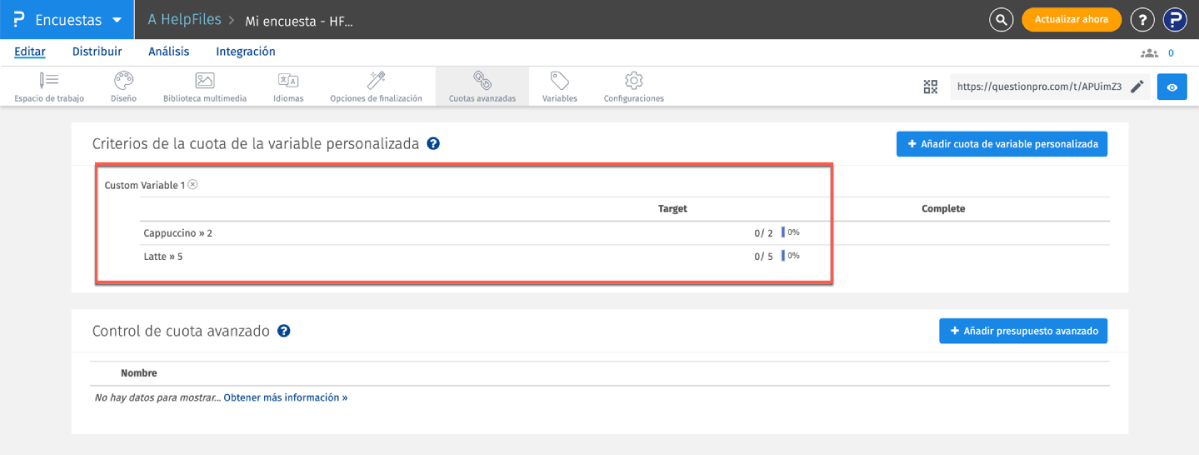Expand the Encuestas product dropdown
1199x455 pixels.
pyautogui.click(x=117, y=20)
